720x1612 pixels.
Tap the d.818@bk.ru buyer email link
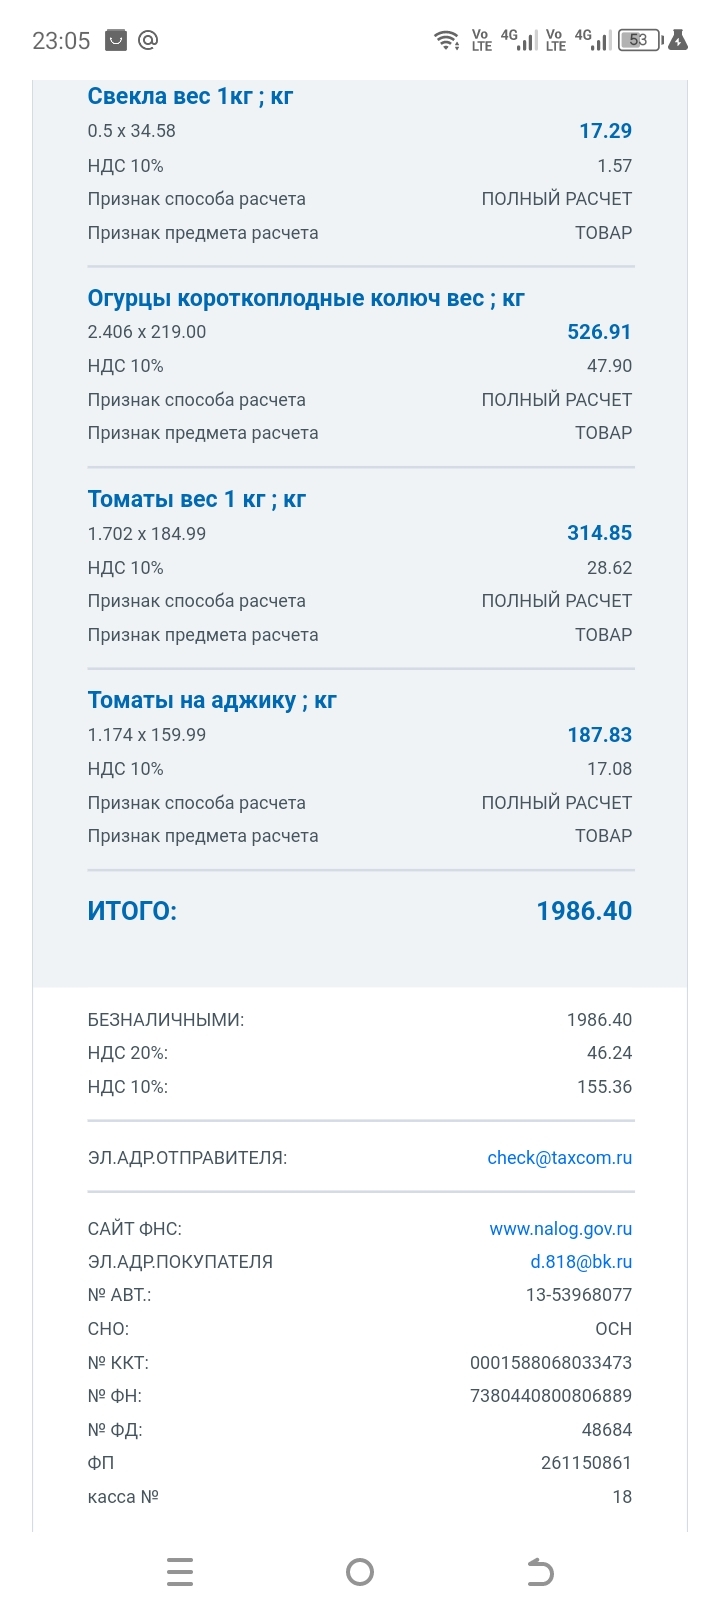(x=580, y=1262)
